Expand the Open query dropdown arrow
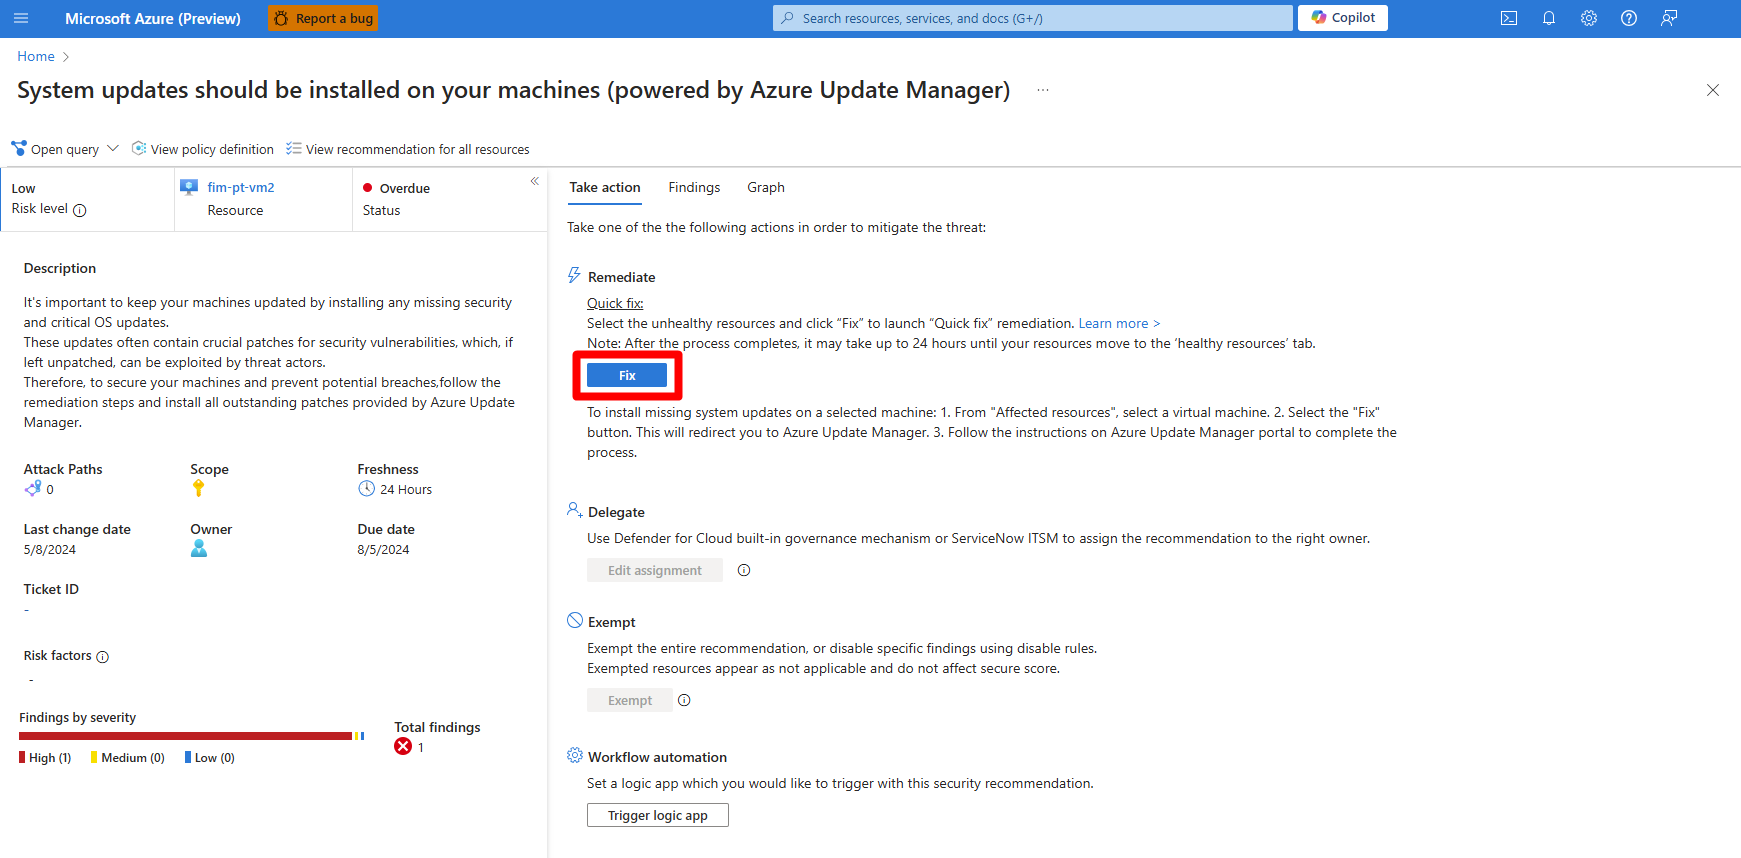This screenshot has height=858, width=1741. click(x=113, y=148)
